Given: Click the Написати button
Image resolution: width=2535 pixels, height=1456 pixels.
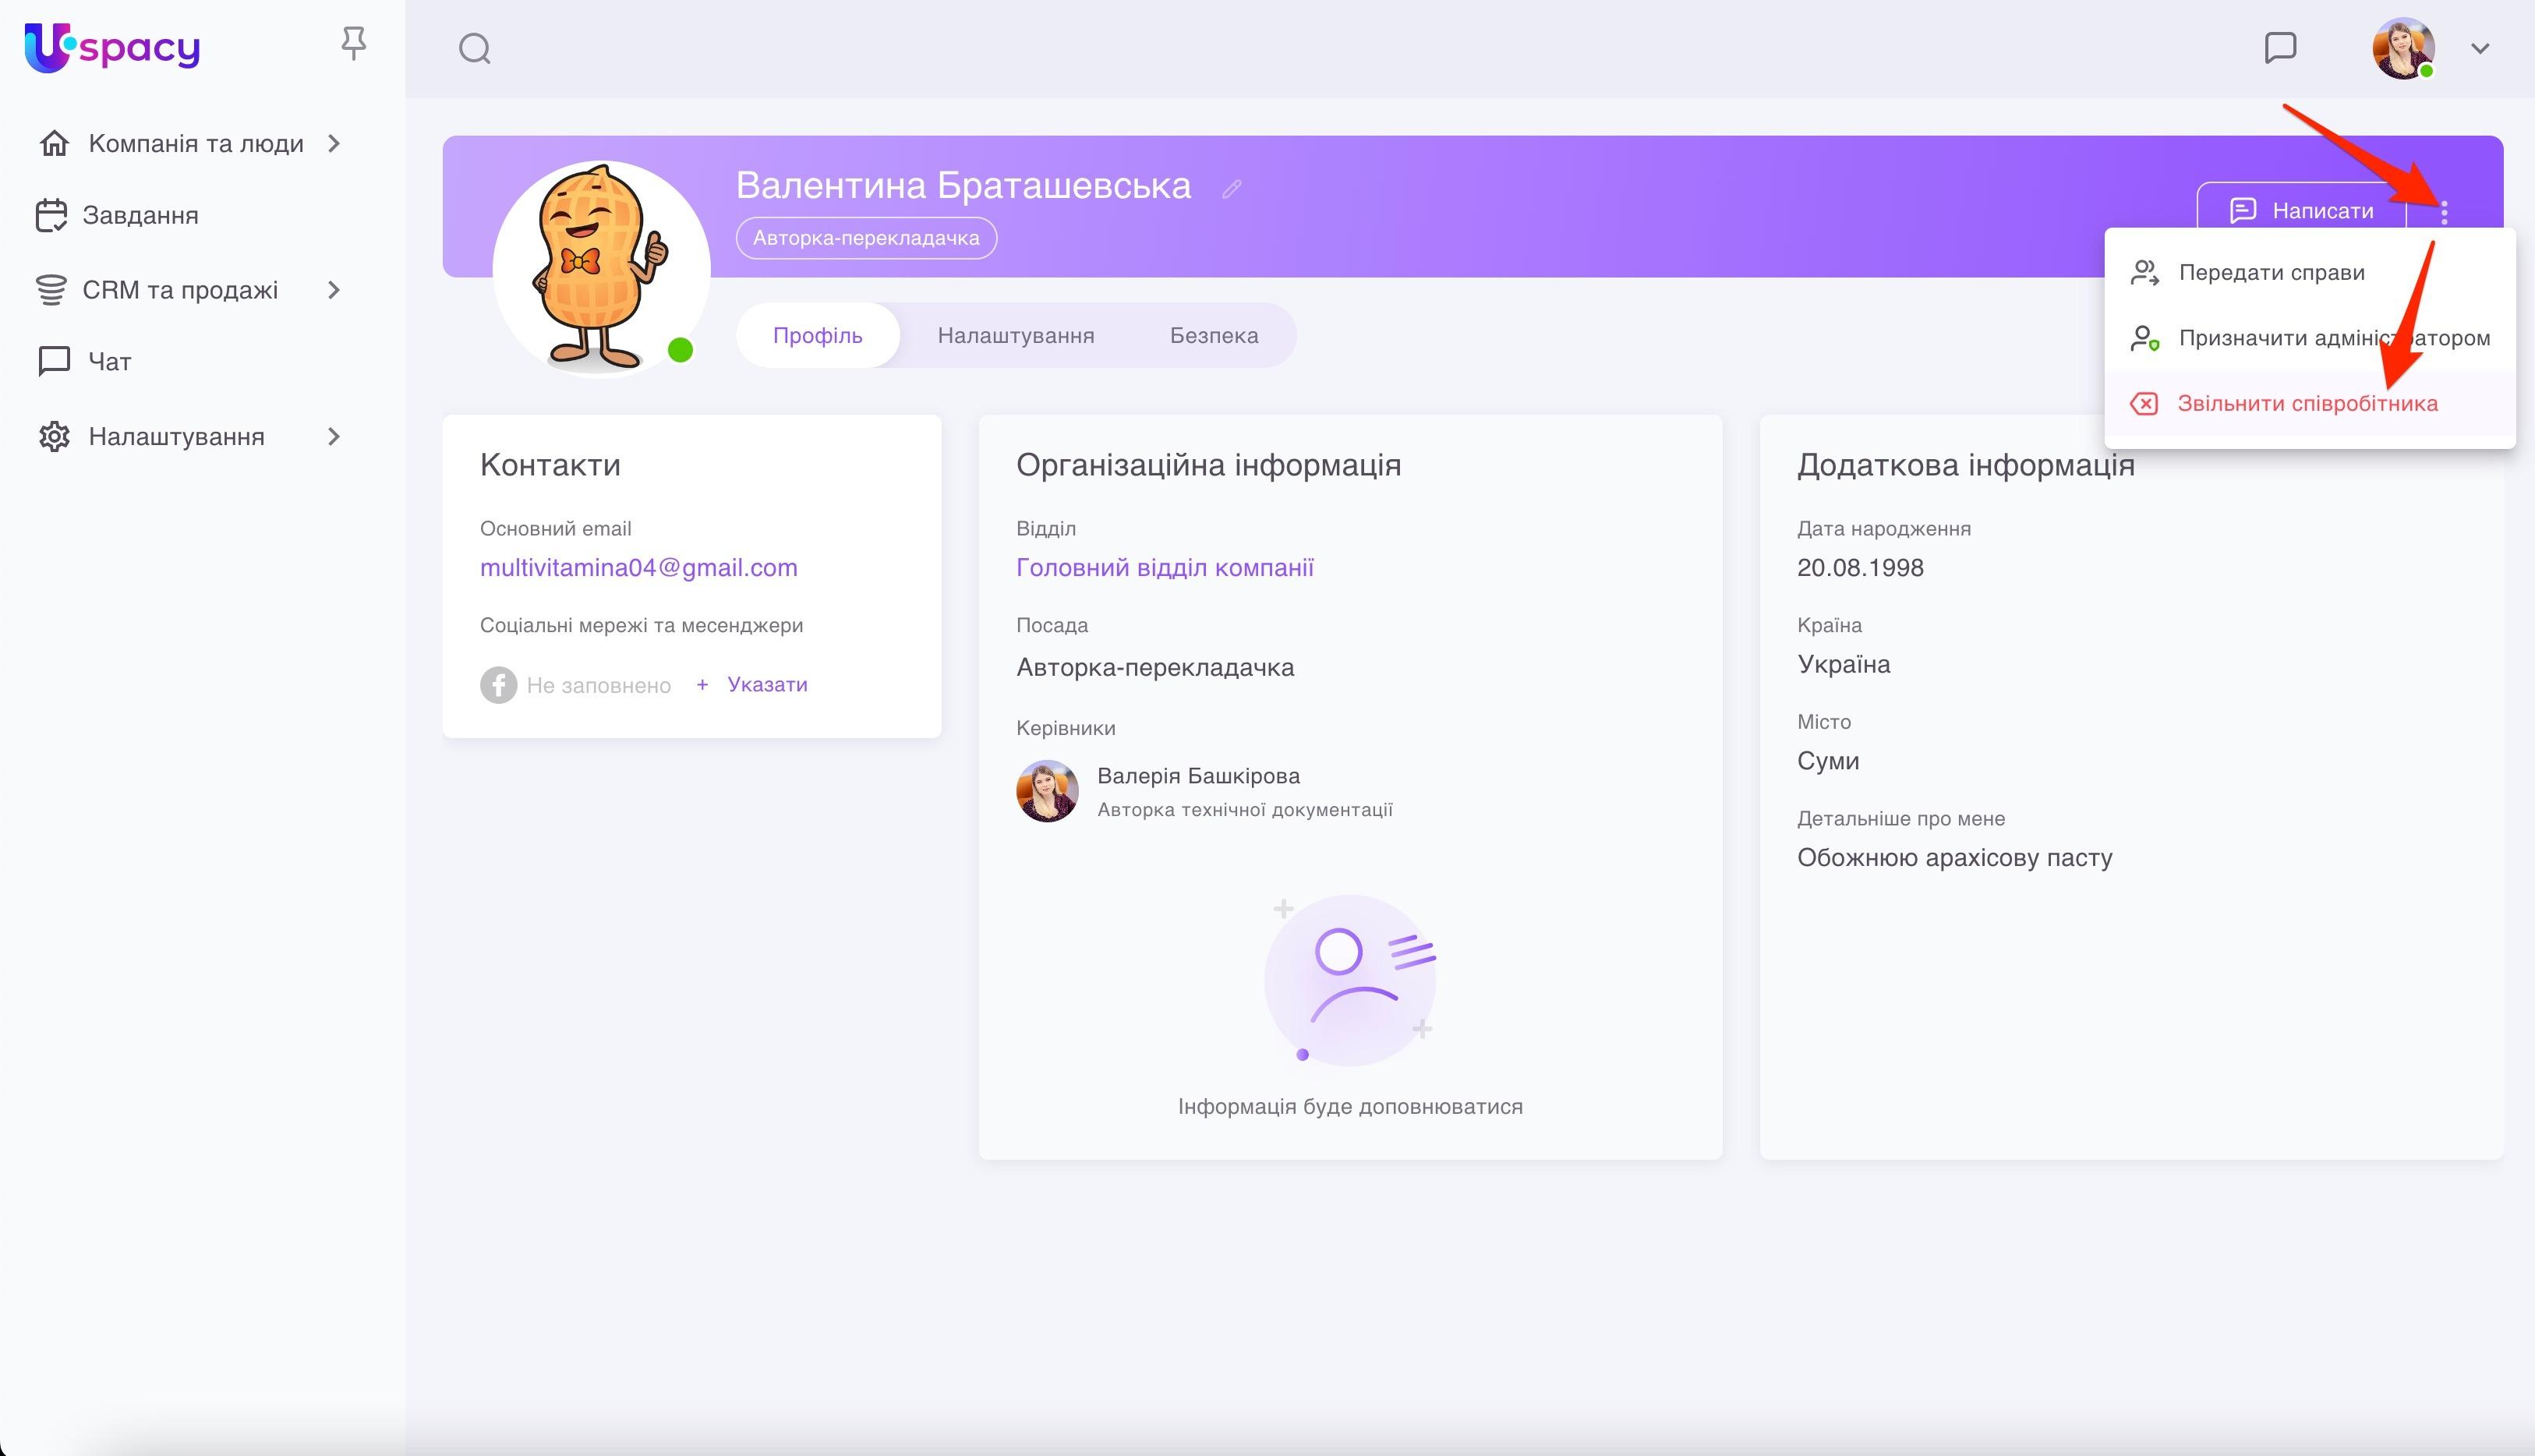Looking at the screenshot, I should coord(2300,211).
